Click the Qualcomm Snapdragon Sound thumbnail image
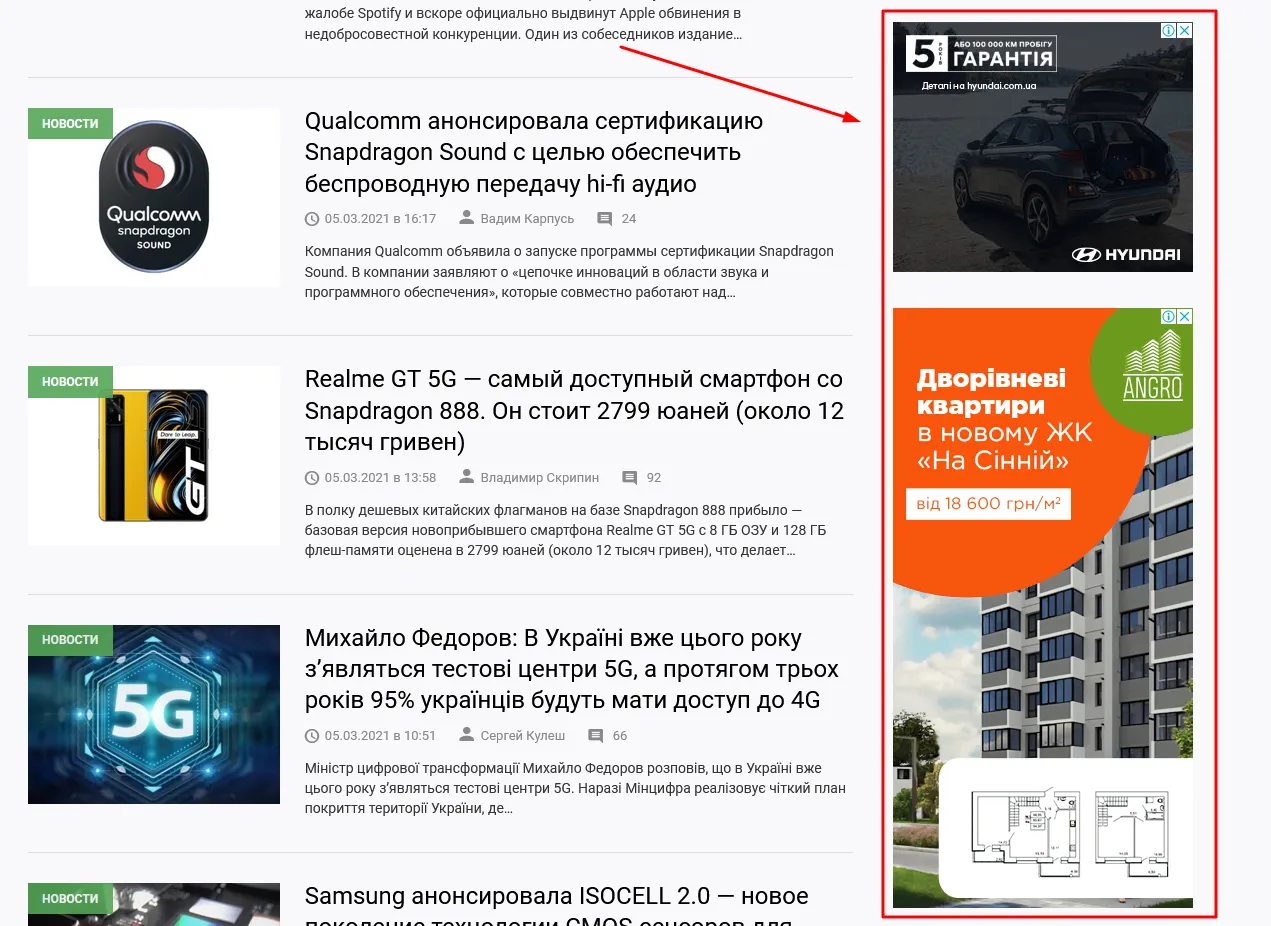The image size is (1271, 926). (x=154, y=197)
